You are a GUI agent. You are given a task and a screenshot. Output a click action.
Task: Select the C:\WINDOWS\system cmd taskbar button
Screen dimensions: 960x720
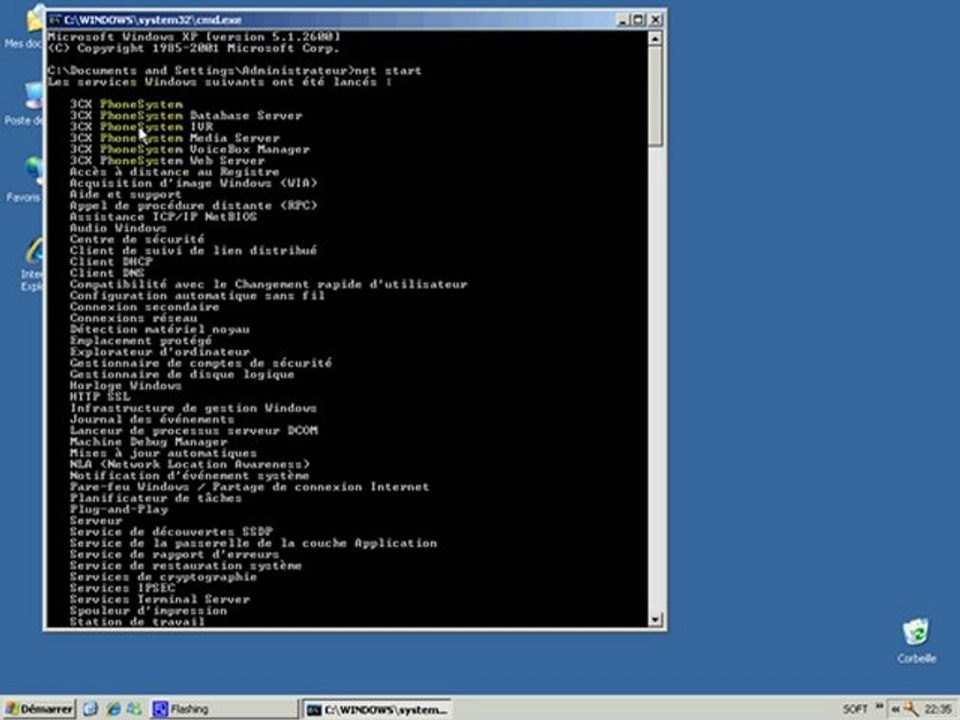coord(377,710)
